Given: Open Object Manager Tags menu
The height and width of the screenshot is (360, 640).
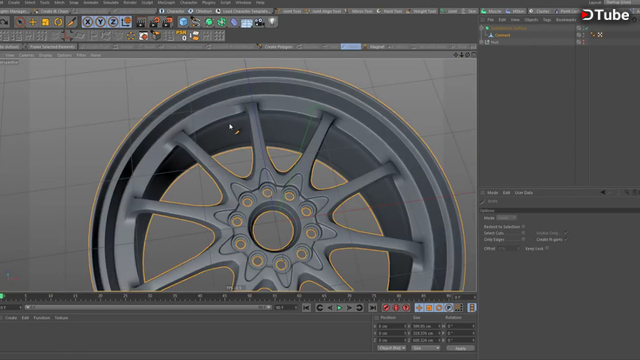Looking at the screenshot, I should (x=547, y=20).
